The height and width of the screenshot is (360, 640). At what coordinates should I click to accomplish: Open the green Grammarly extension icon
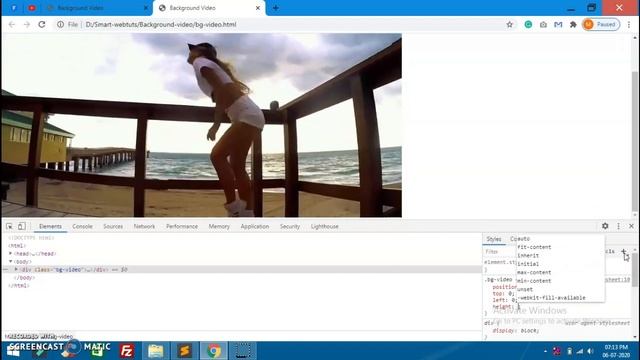tap(528, 24)
